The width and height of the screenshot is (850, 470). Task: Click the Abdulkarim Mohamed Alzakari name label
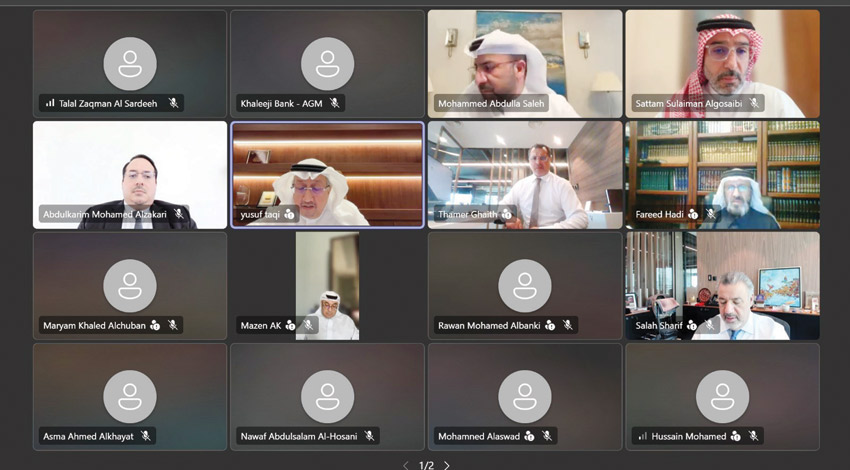coord(106,214)
